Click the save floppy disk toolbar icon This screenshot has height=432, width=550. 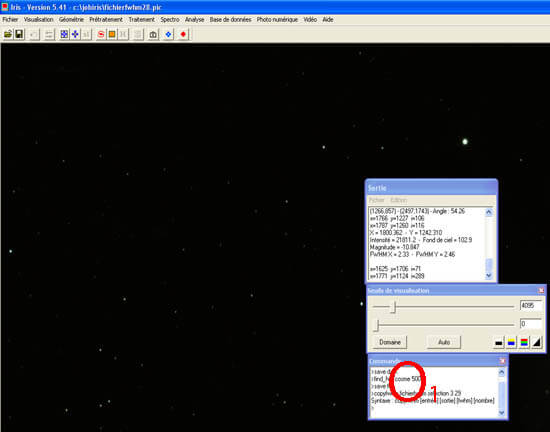tap(19, 34)
